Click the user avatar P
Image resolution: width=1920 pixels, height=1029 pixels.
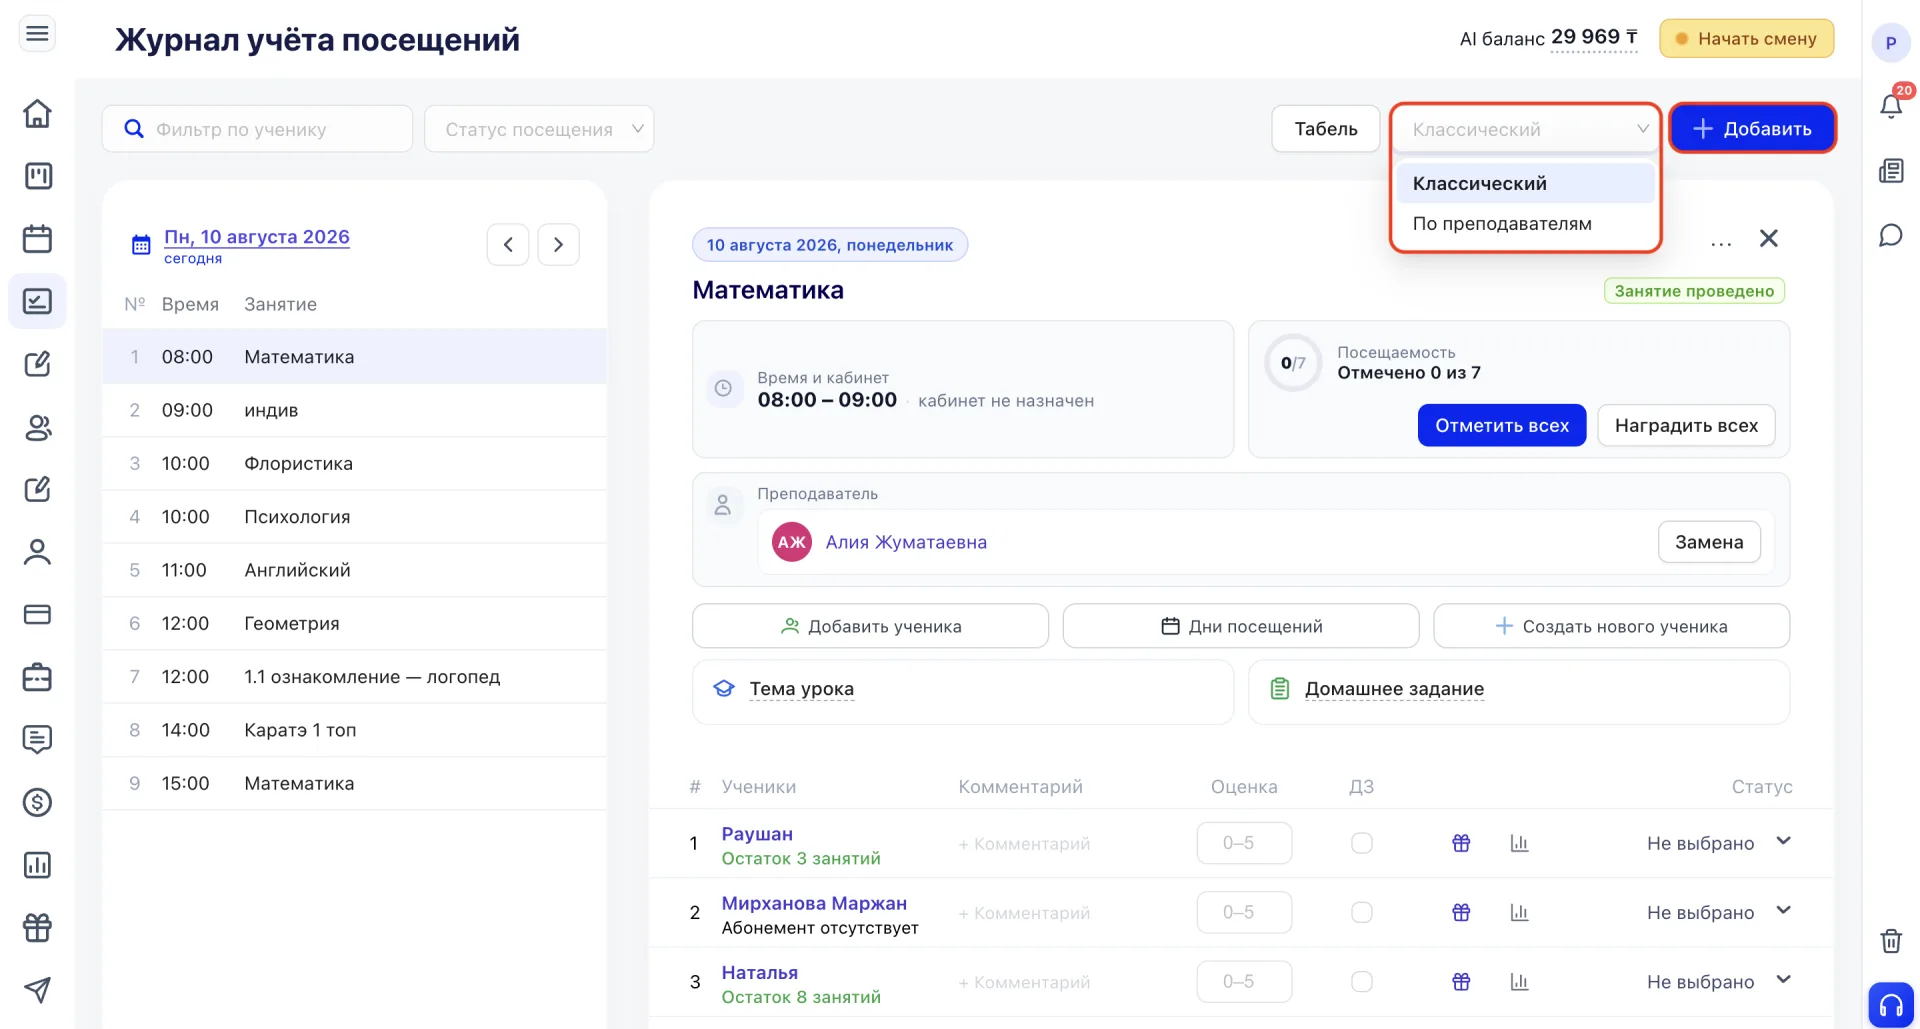pyautogui.click(x=1891, y=43)
